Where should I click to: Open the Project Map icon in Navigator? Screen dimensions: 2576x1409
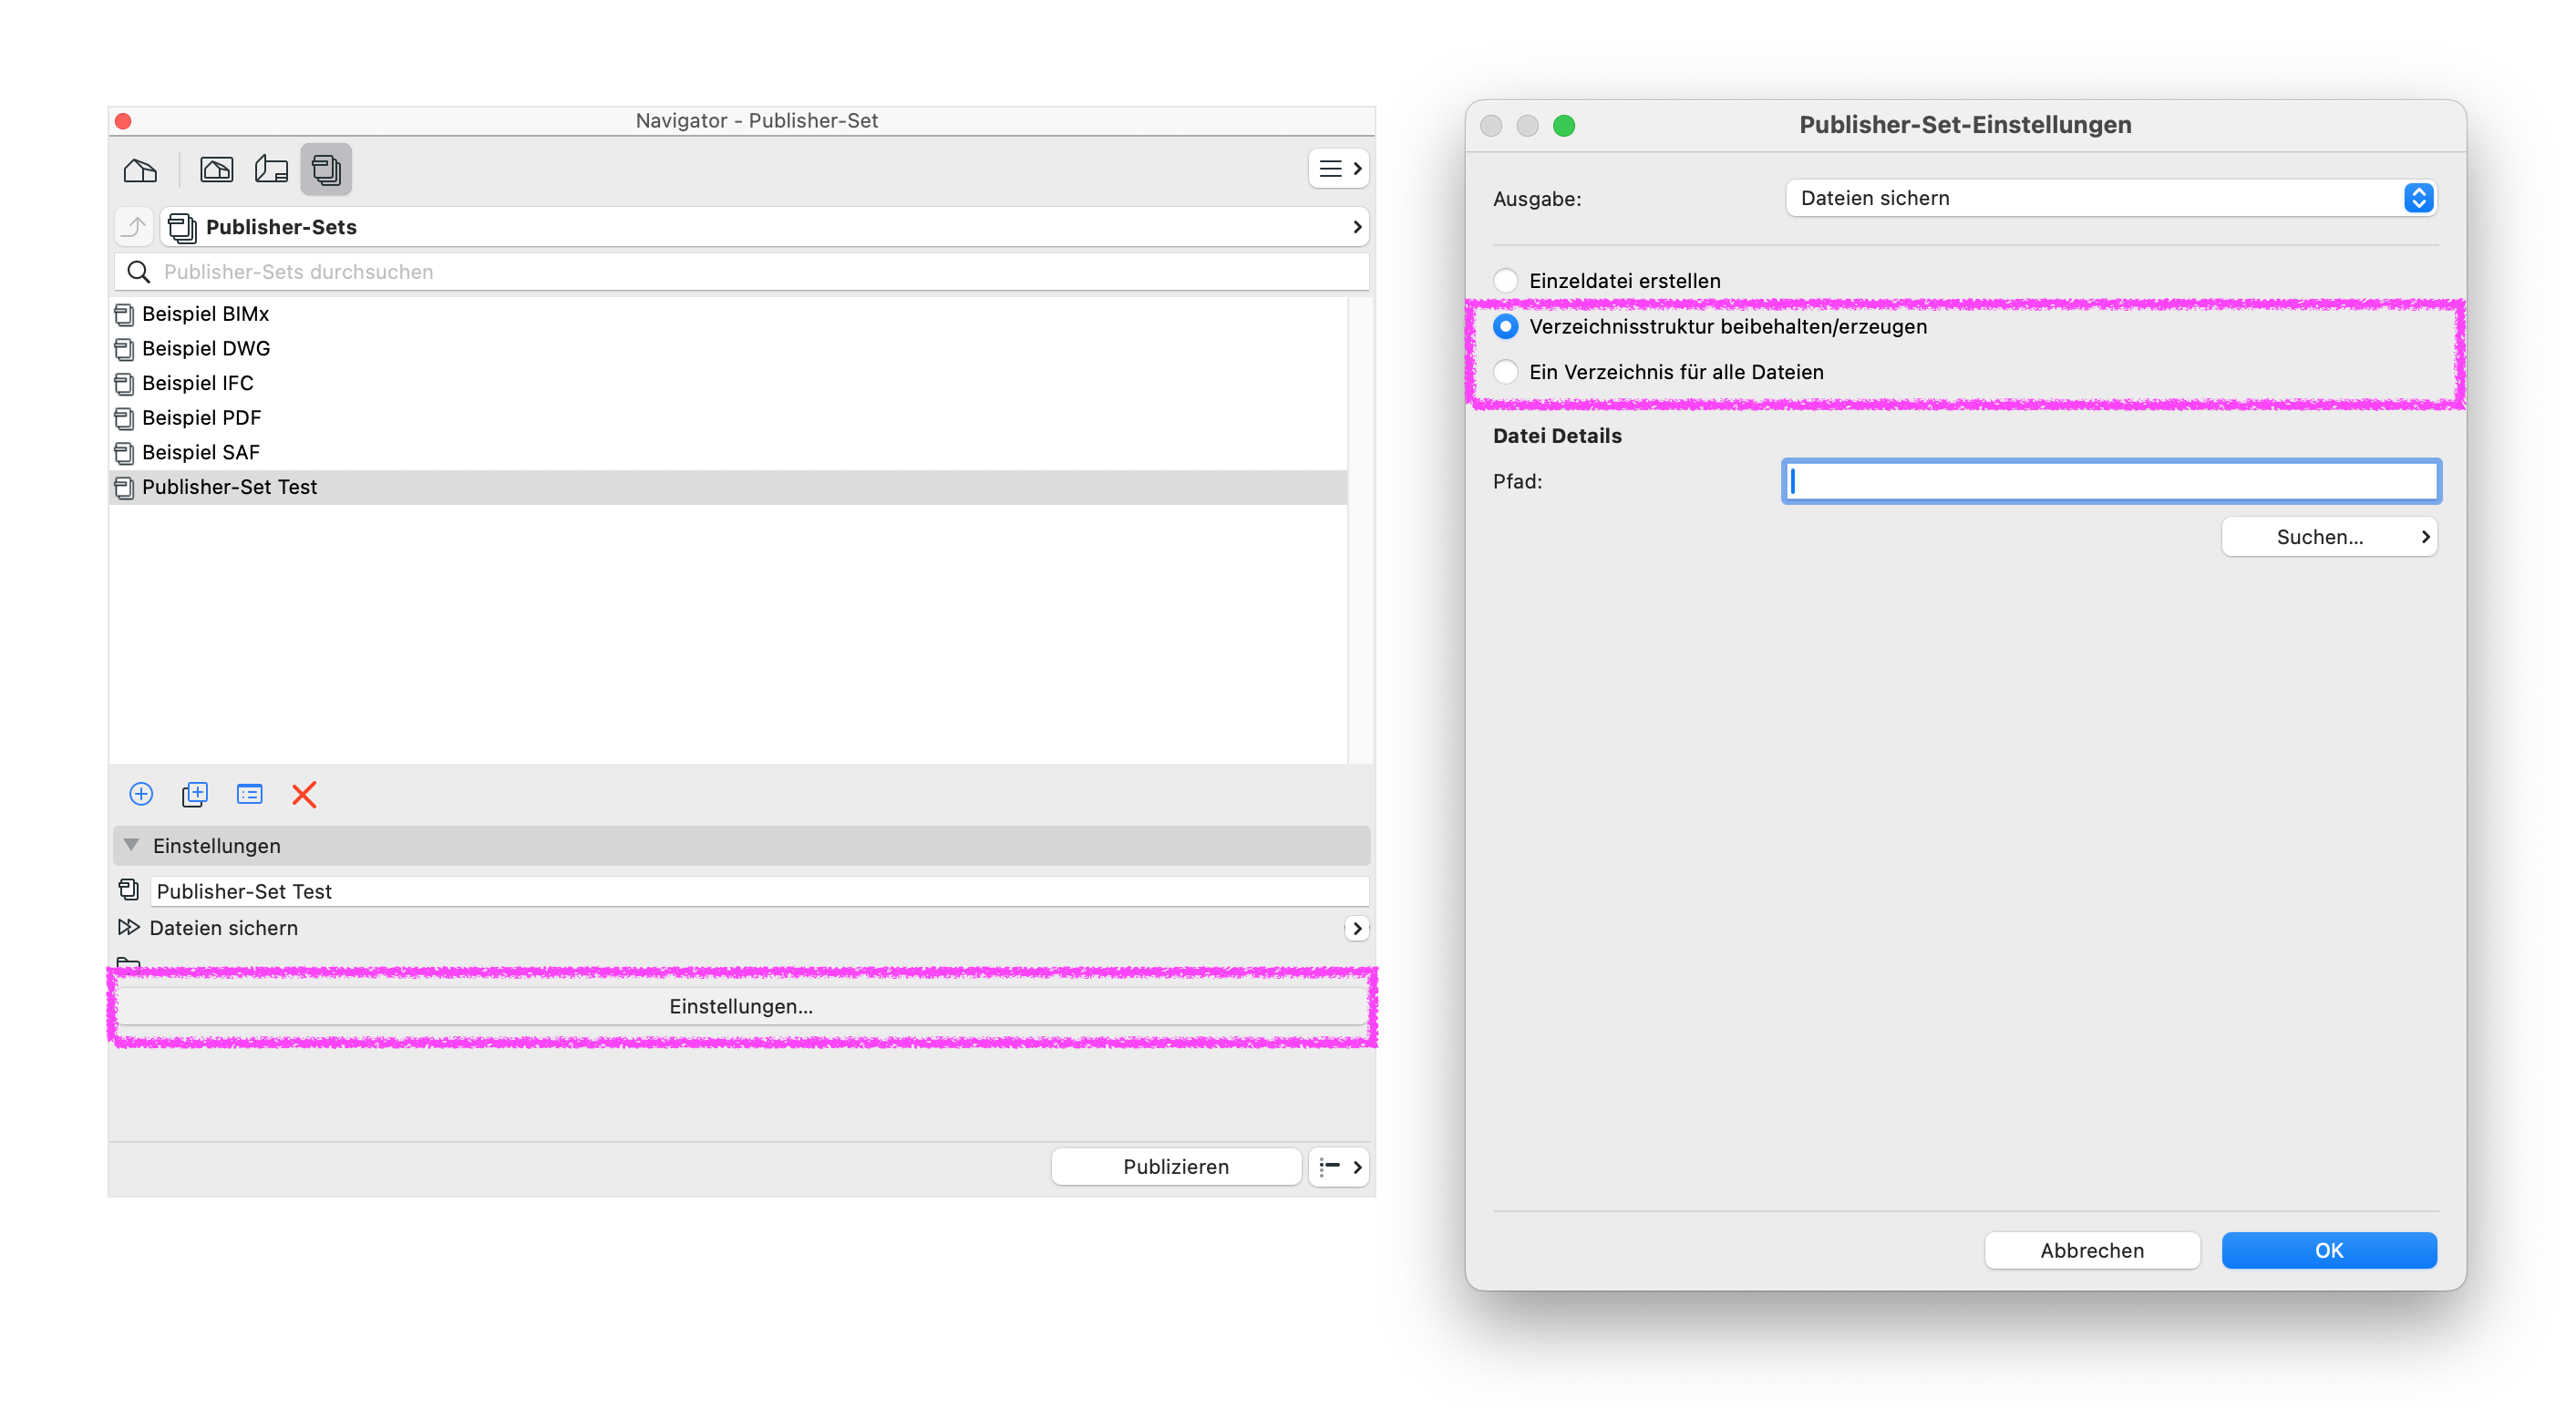140,169
